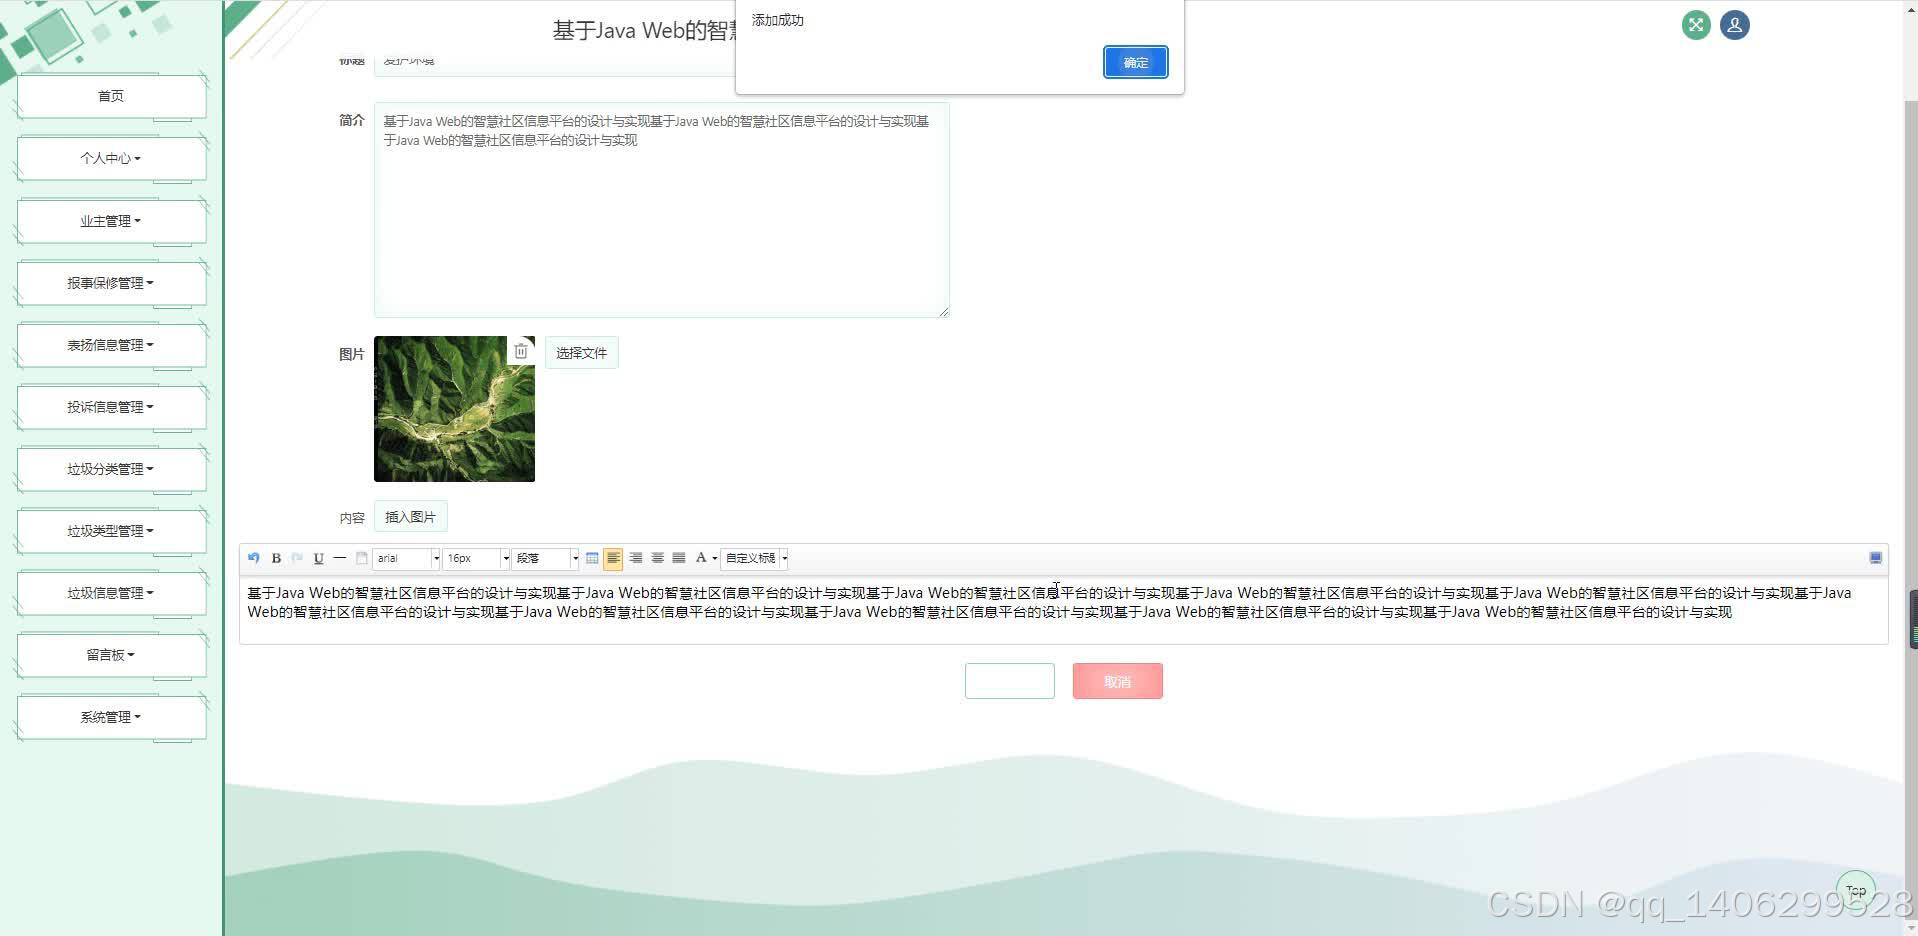Open the user profile icon top right
Screen dimensions: 1918x936
coord(1733,25)
